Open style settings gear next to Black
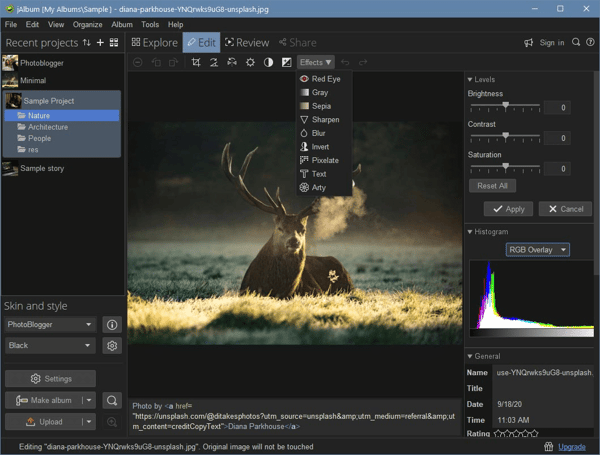The height and width of the screenshot is (455, 600). point(112,346)
